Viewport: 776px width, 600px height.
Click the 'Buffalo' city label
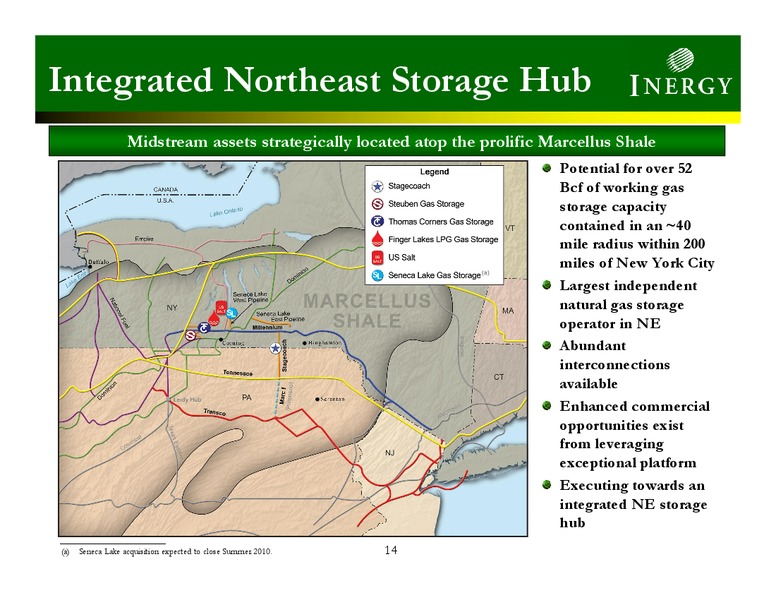99,262
